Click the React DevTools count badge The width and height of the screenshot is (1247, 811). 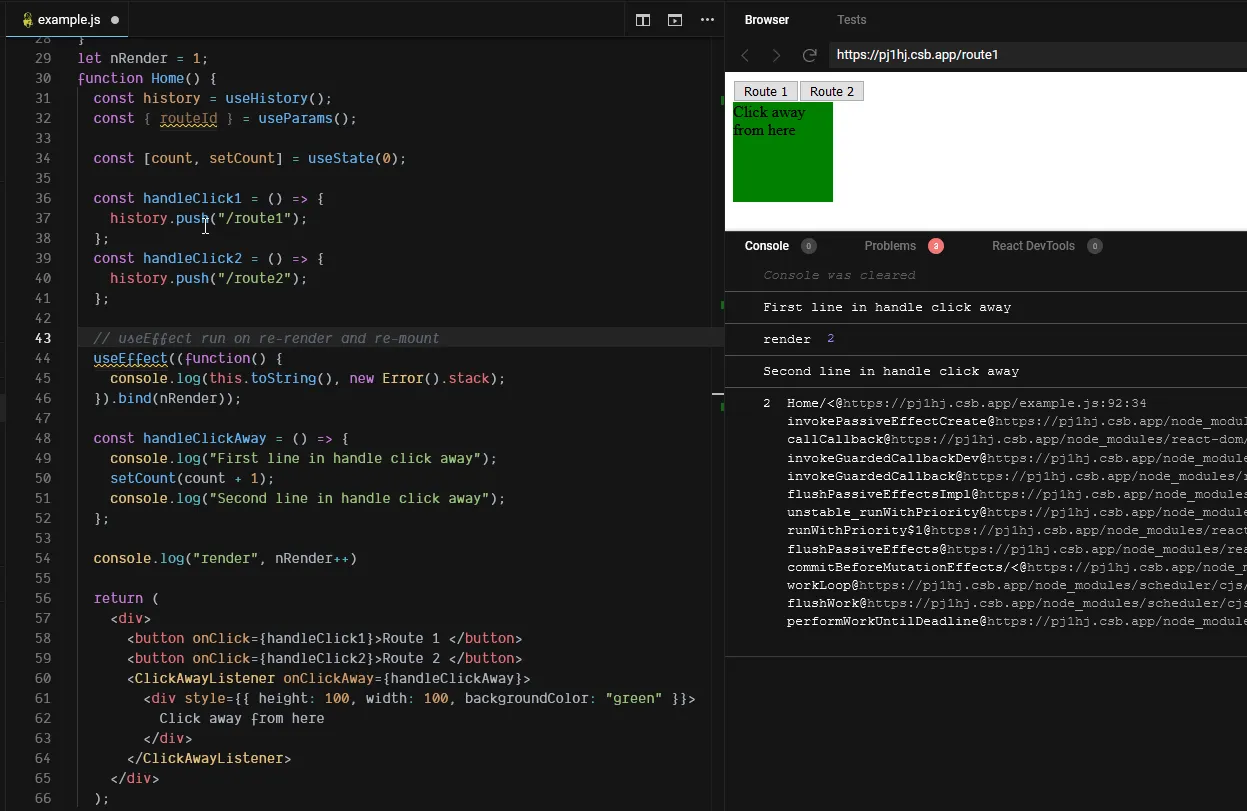[x=1095, y=246]
